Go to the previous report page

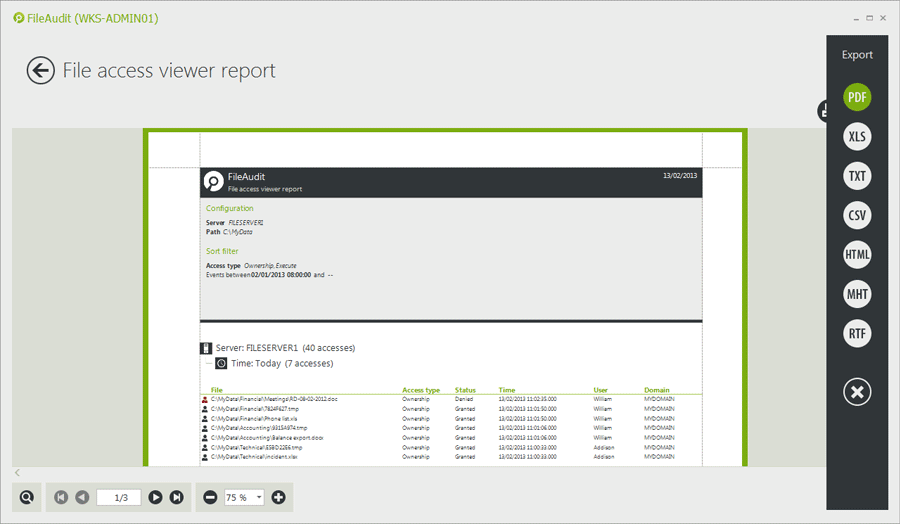pos(82,497)
